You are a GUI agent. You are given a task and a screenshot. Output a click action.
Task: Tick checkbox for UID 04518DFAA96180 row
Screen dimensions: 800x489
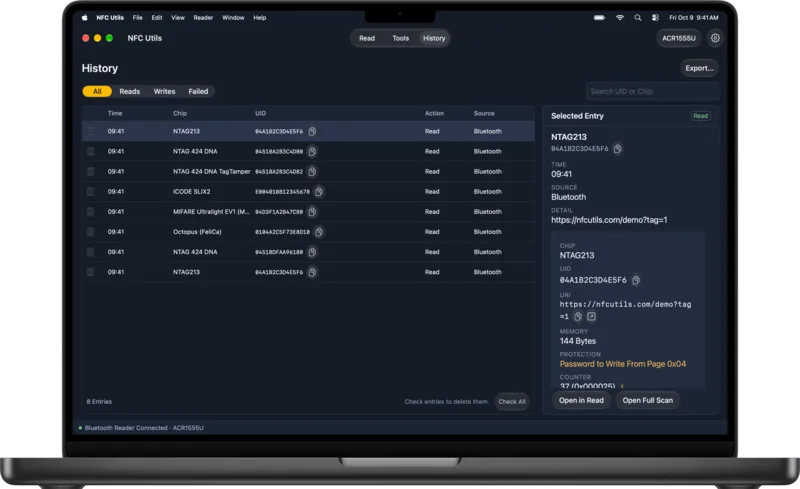tap(90, 252)
